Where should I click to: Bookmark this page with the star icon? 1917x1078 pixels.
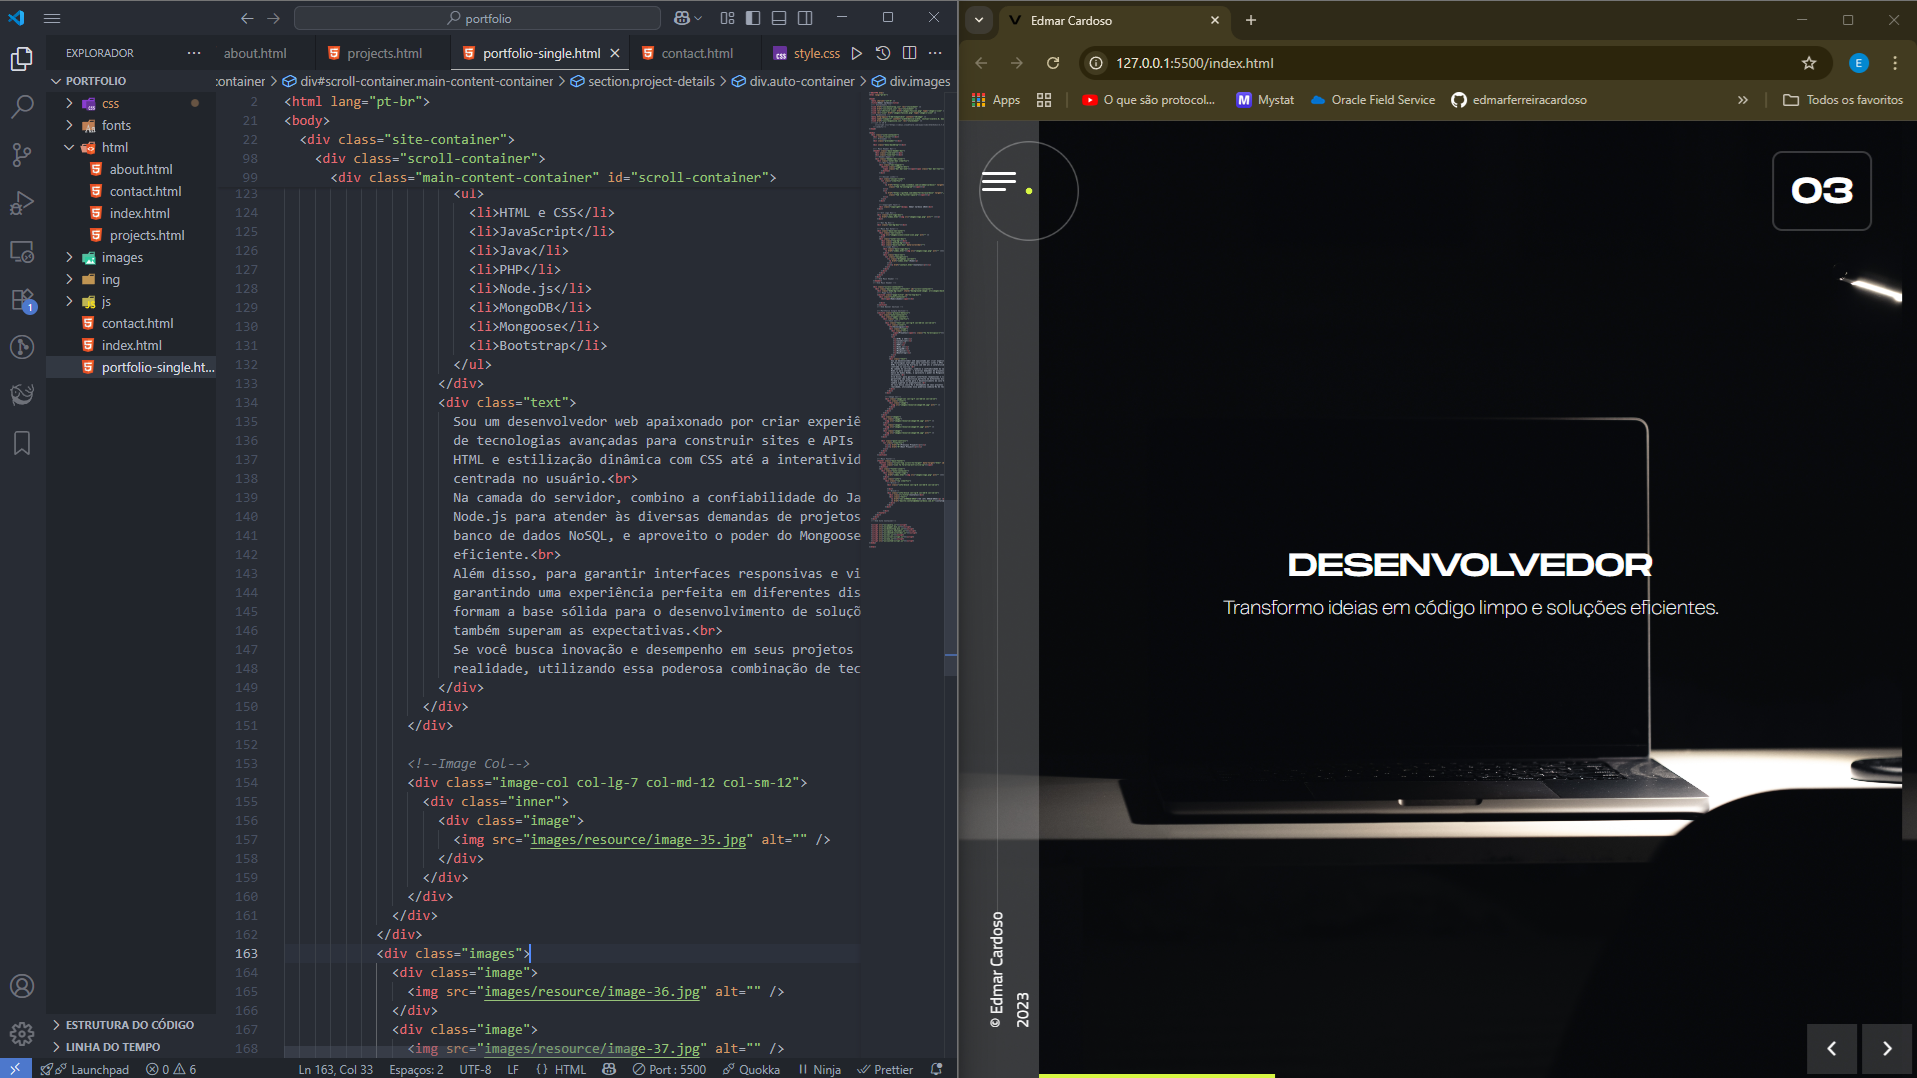1808,63
